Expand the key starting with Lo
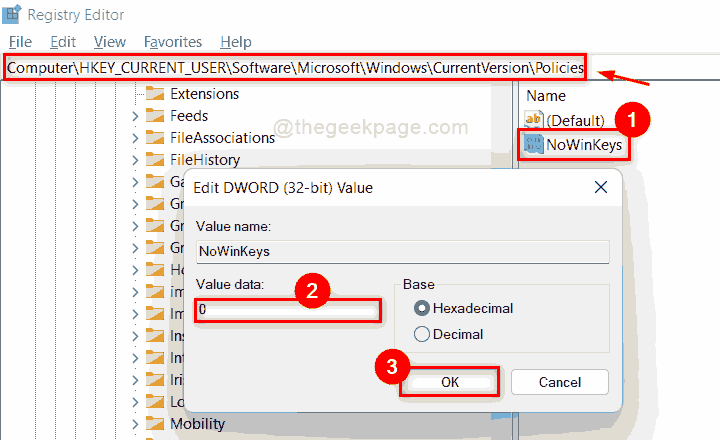 click(135, 402)
